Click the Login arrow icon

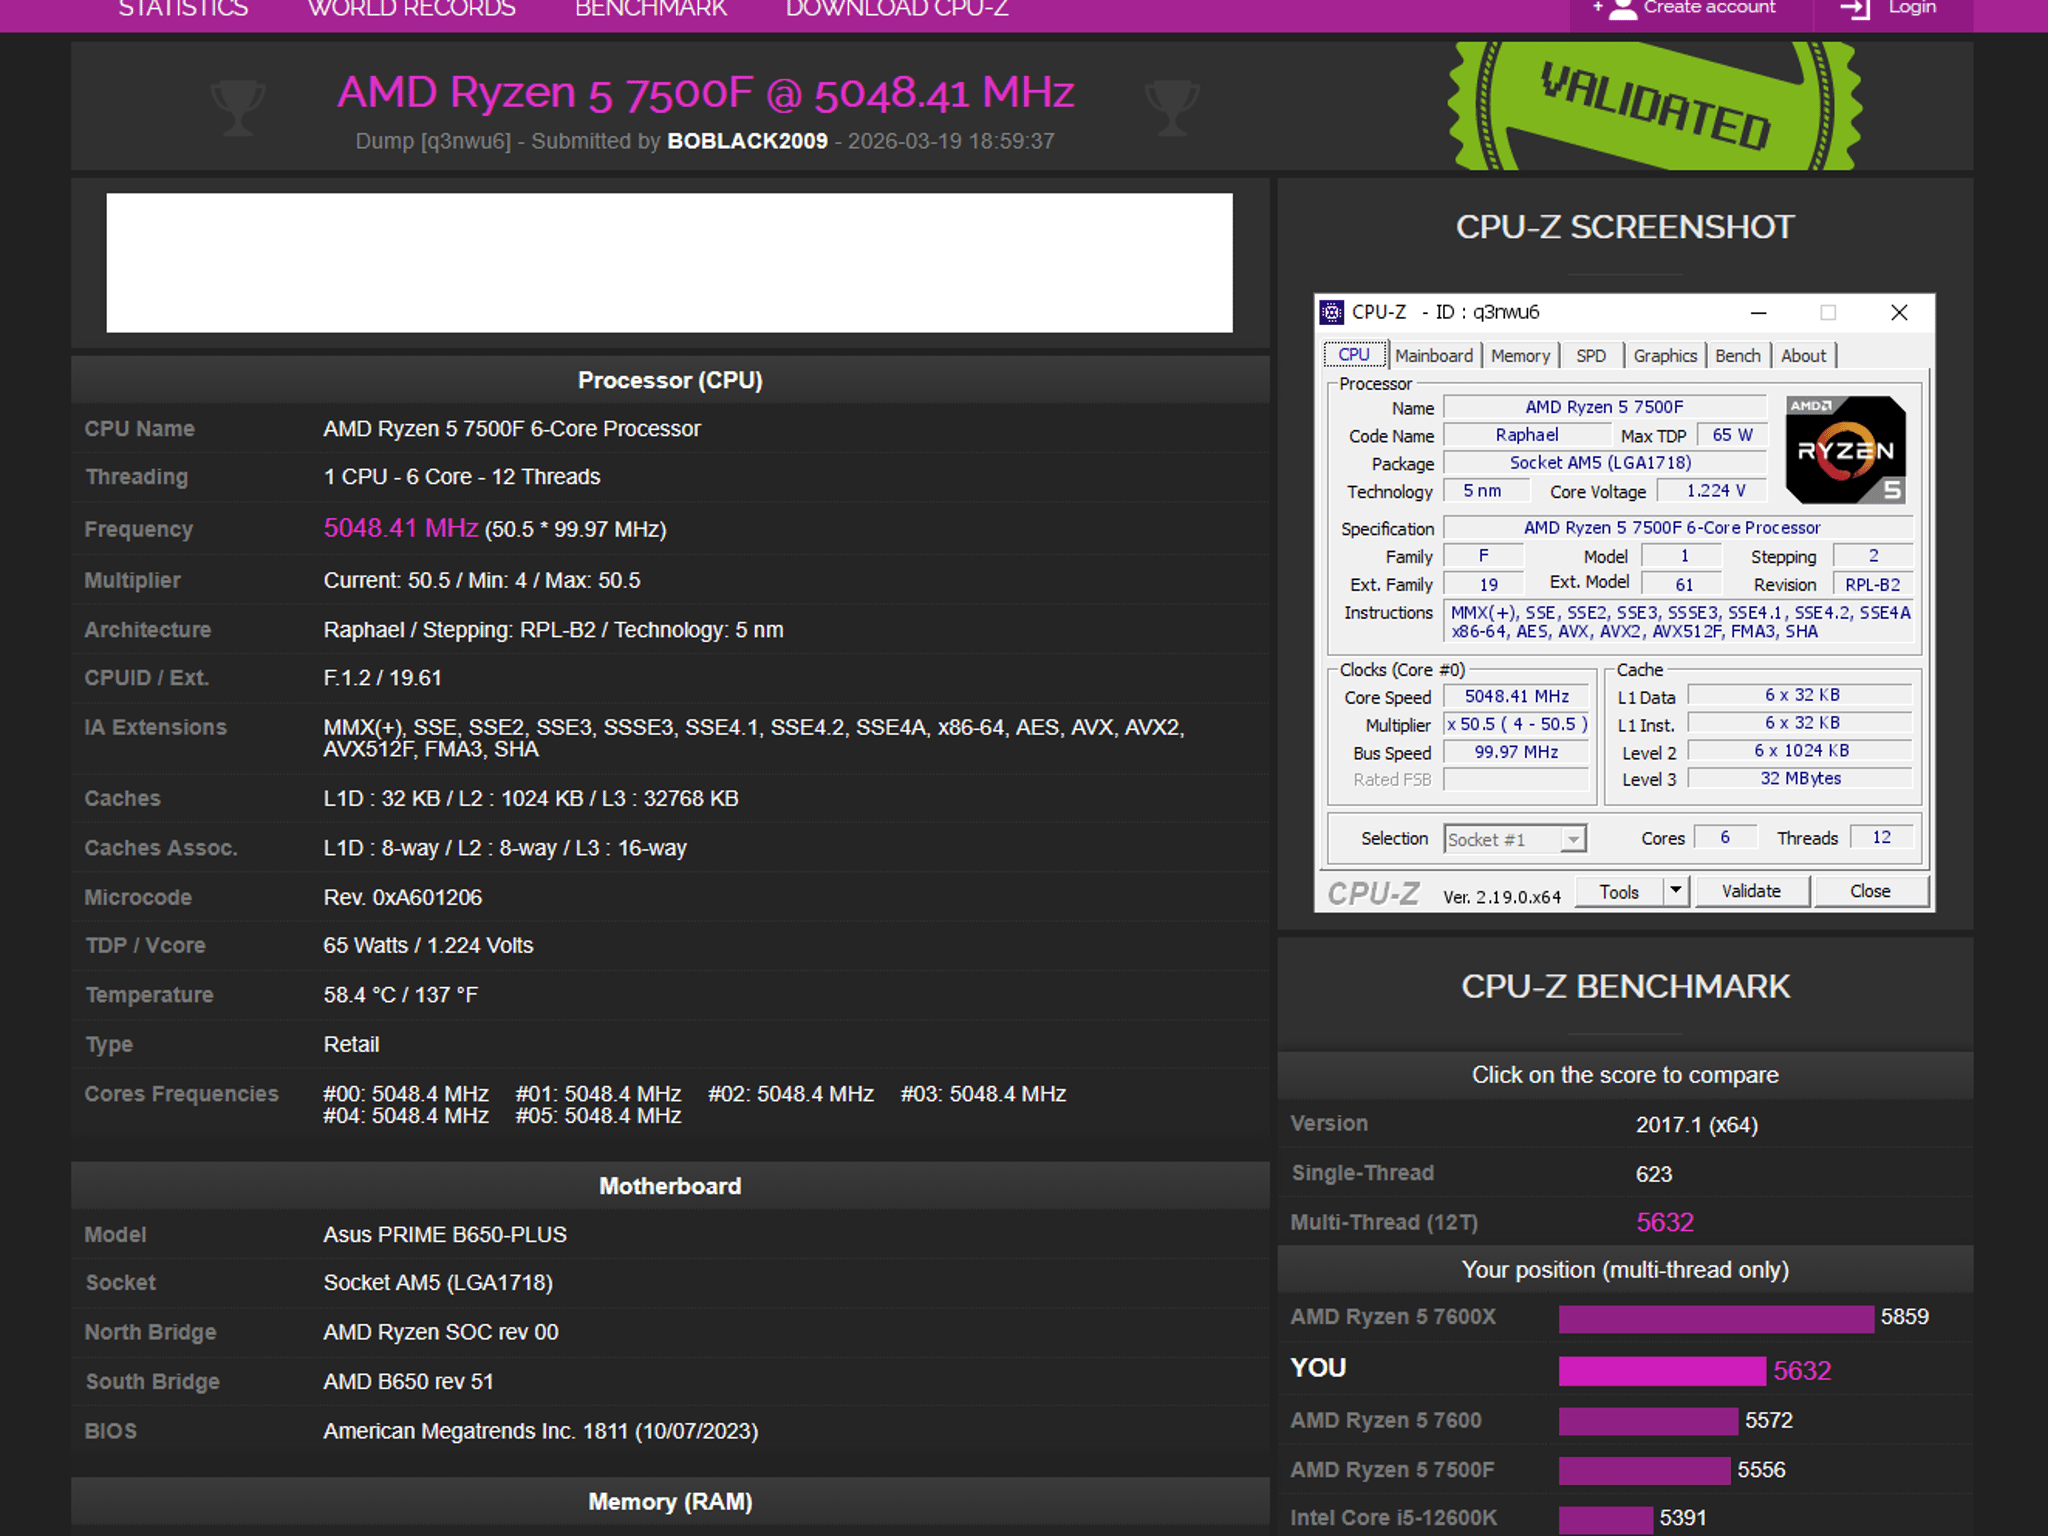[x=1855, y=9]
